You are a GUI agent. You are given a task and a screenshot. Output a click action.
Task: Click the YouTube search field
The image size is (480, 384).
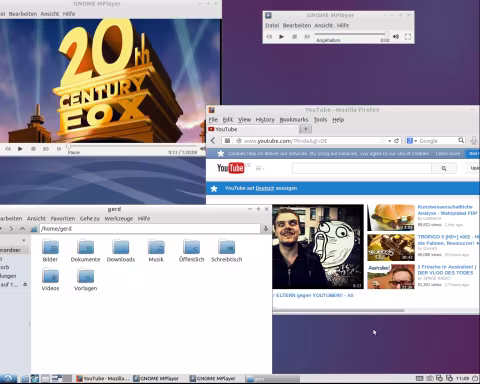[362, 168]
